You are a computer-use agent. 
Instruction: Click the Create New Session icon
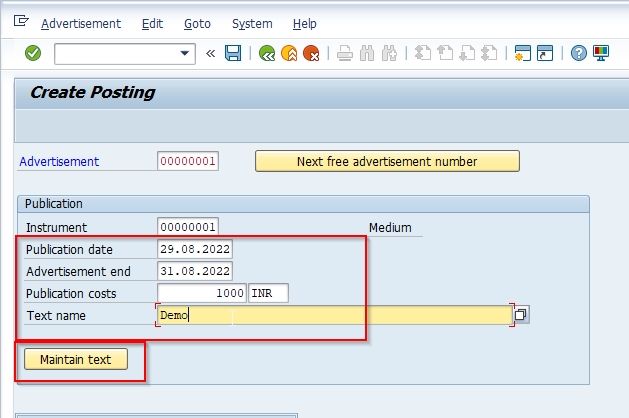tap(523, 53)
